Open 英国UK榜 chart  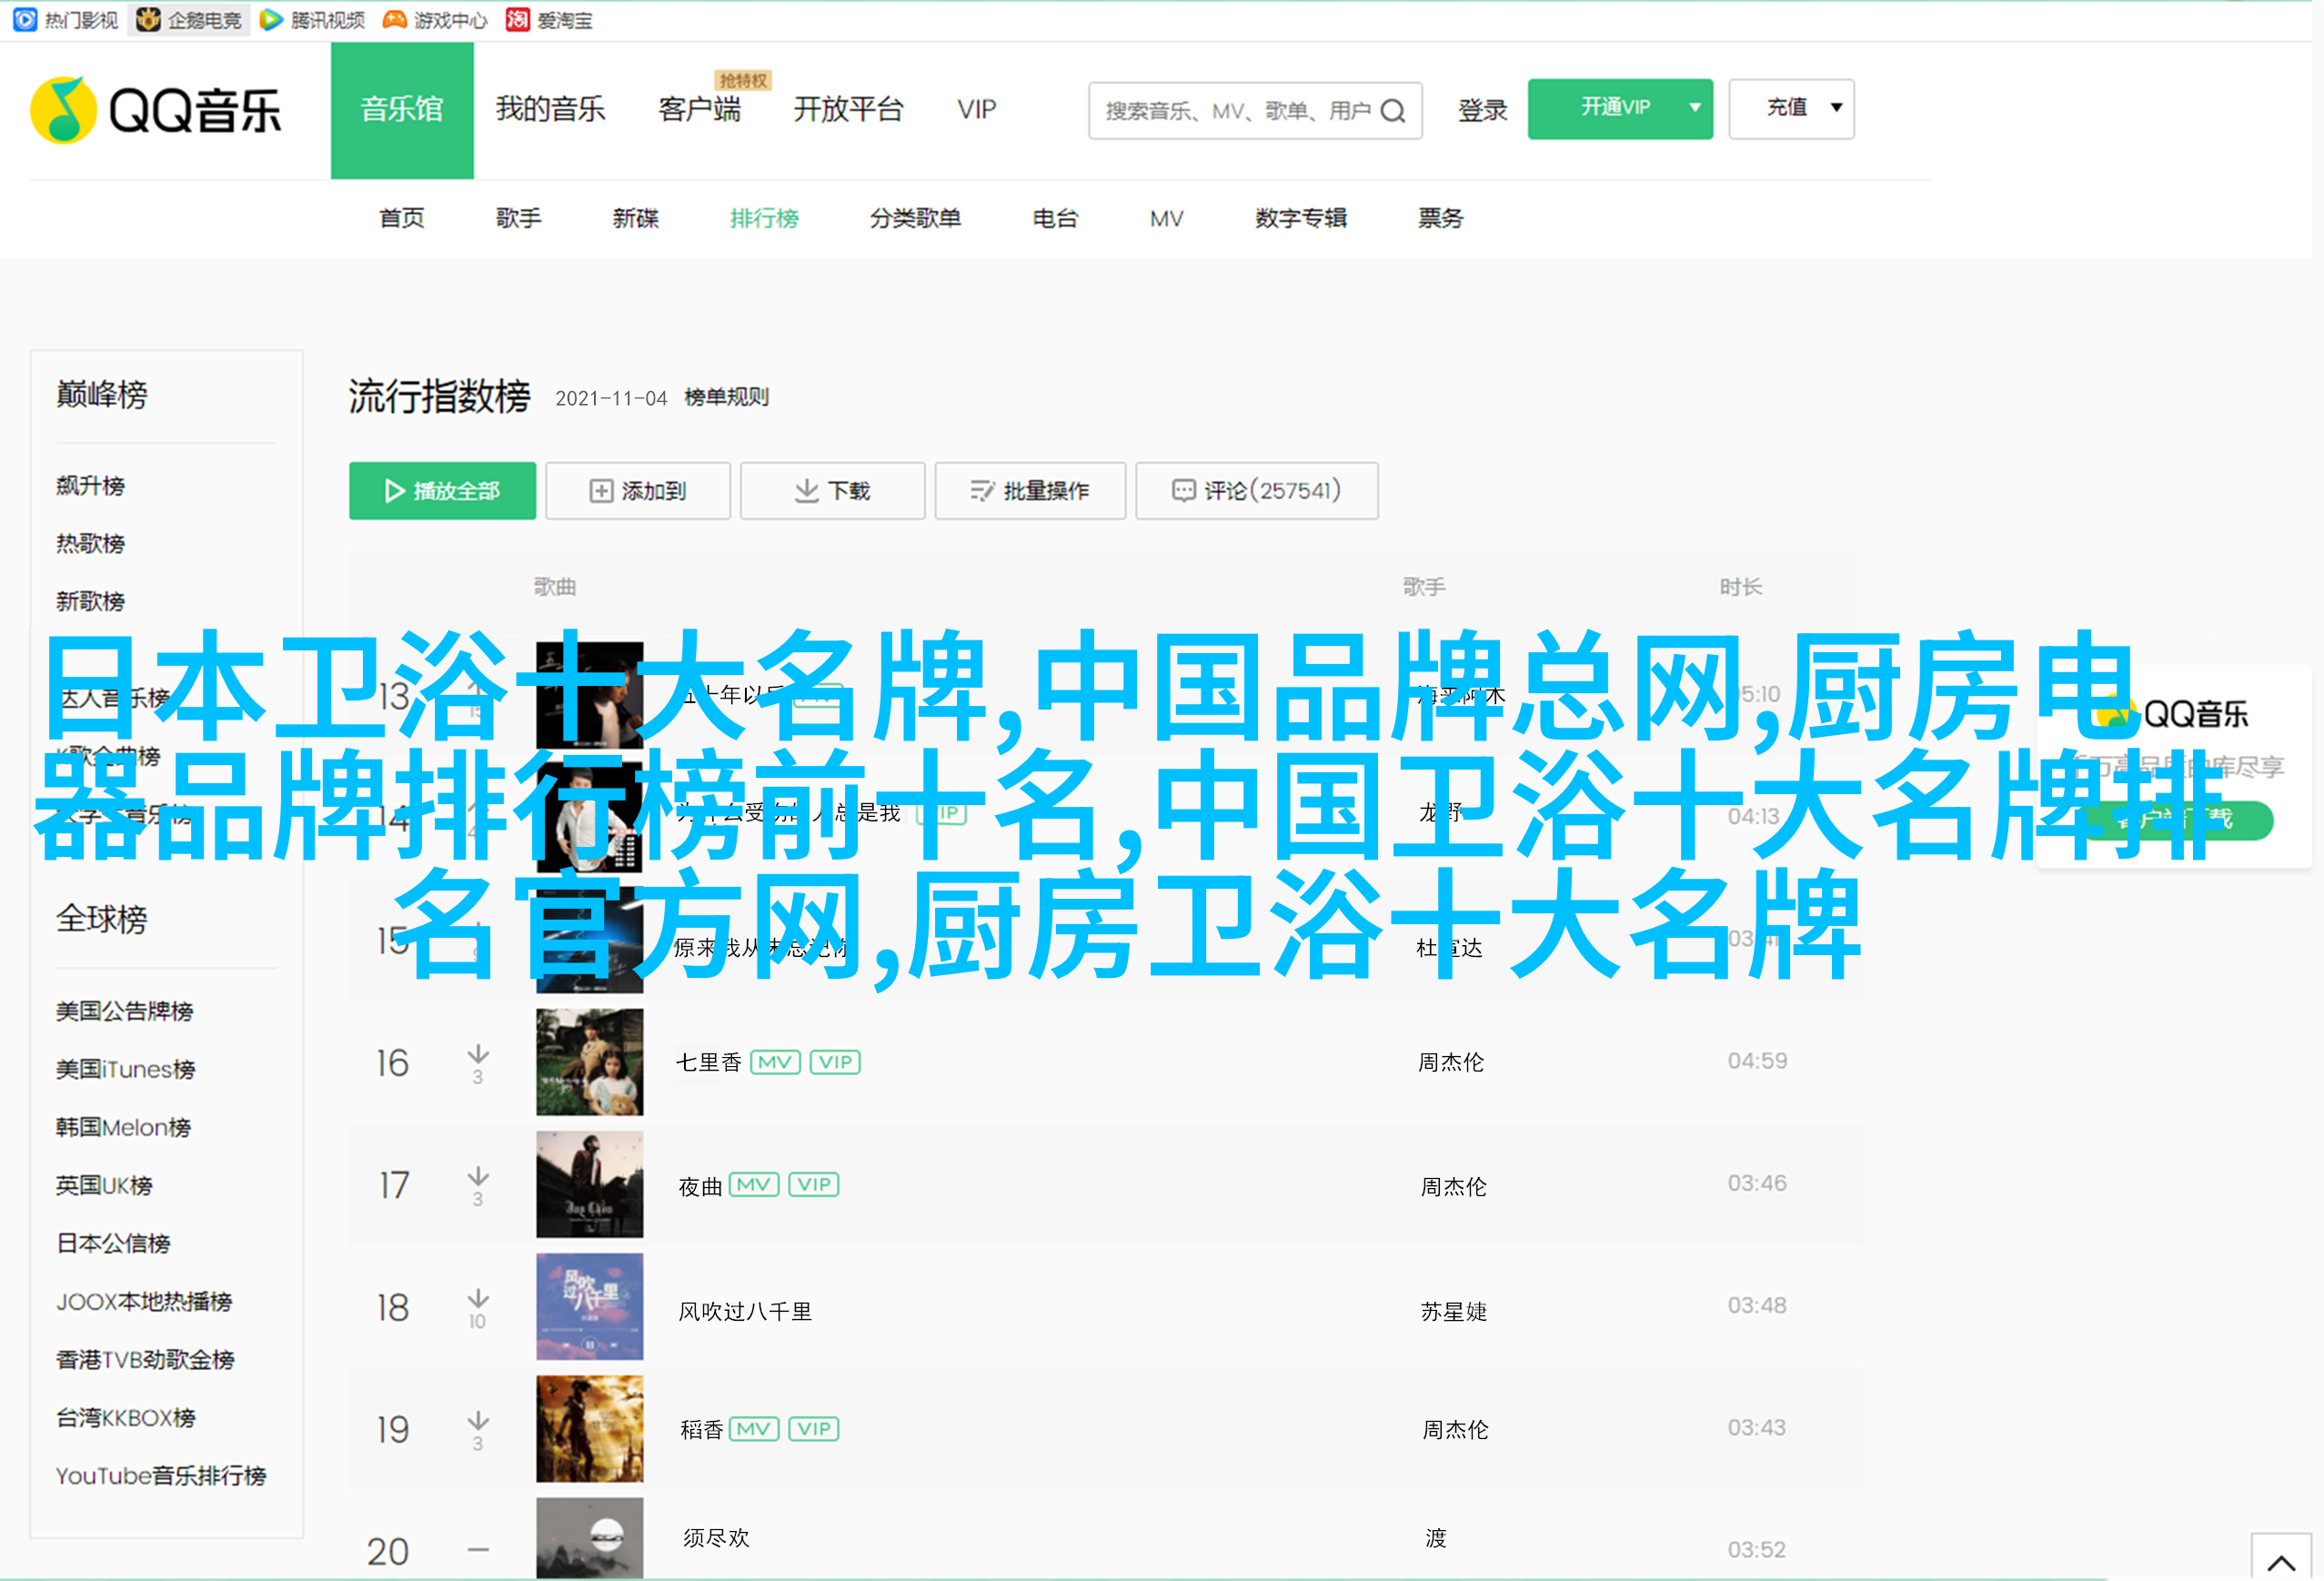click(105, 1186)
